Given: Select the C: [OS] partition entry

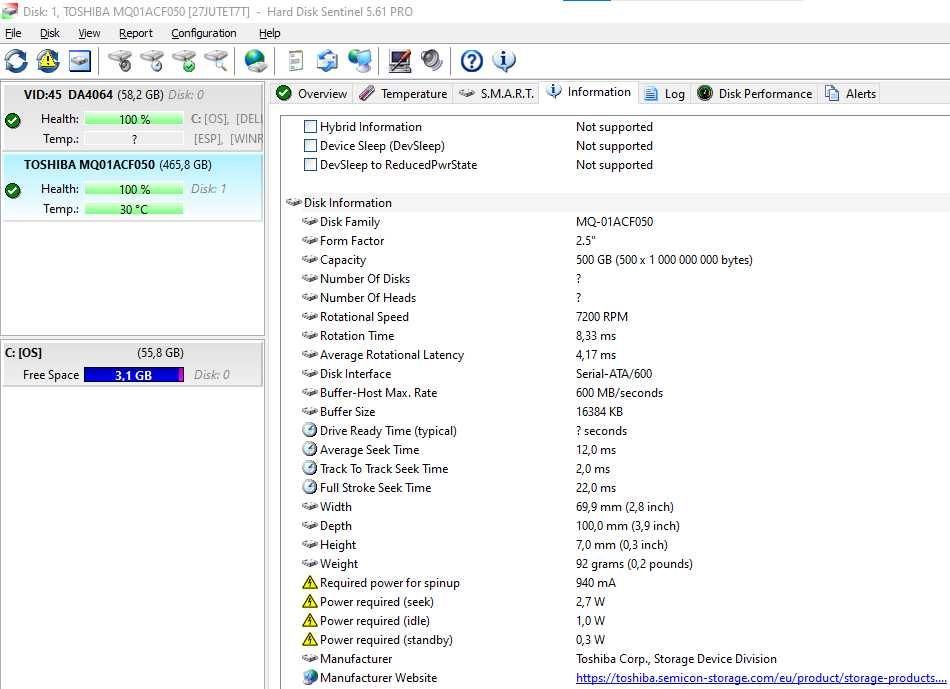Looking at the screenshot, I should pos(133,364).
